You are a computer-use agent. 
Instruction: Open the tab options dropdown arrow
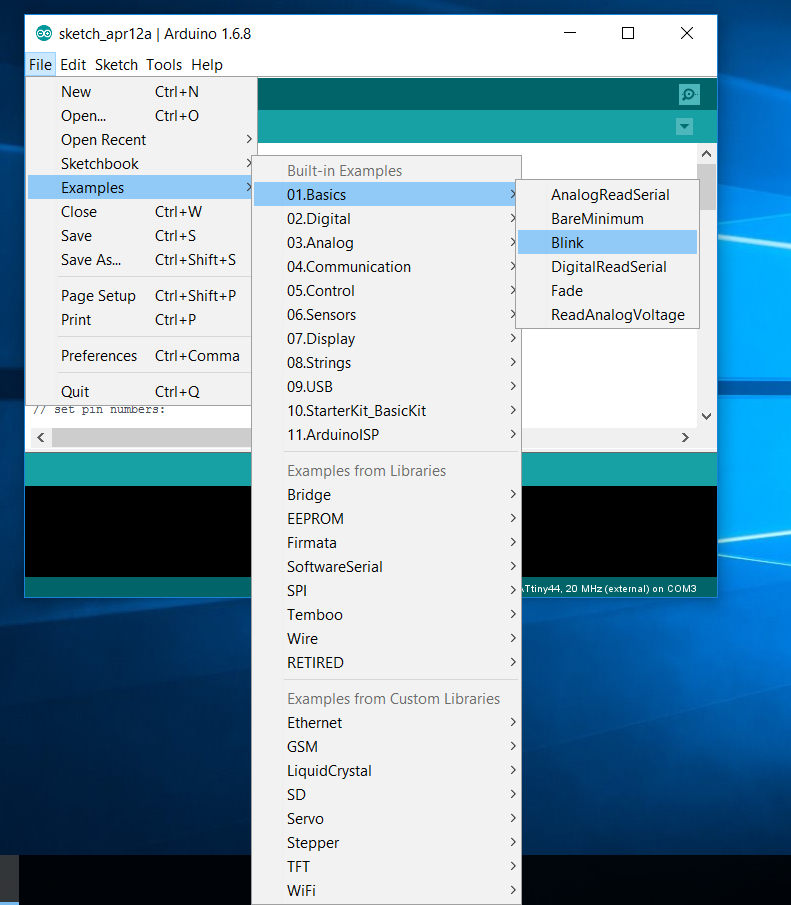pyautogui.click(x=684, y=126)
